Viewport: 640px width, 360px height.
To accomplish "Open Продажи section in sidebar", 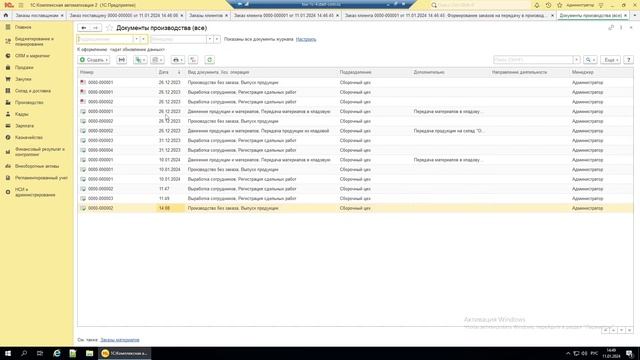I will 24,68.
